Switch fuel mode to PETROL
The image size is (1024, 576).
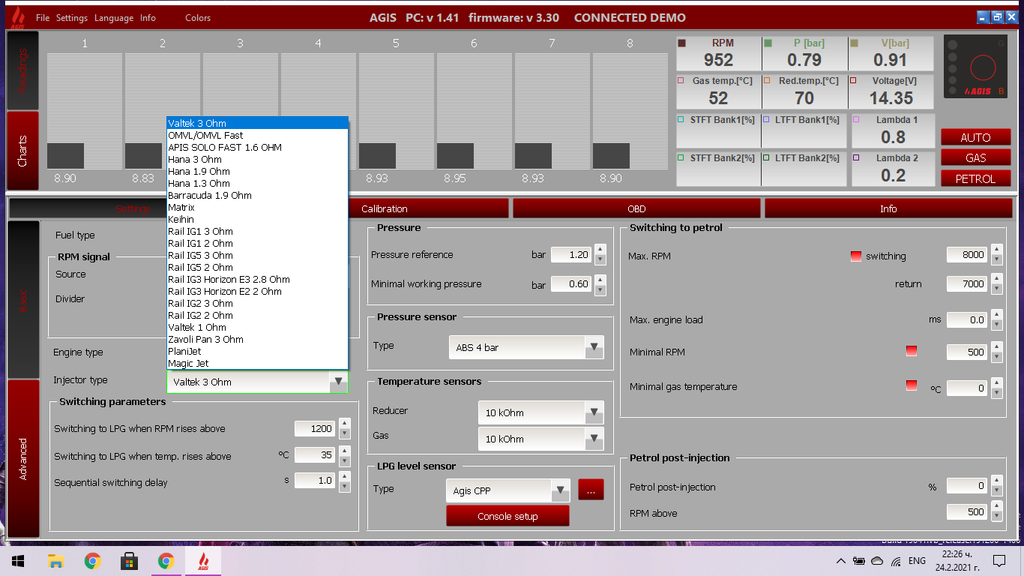pos(975,178)
